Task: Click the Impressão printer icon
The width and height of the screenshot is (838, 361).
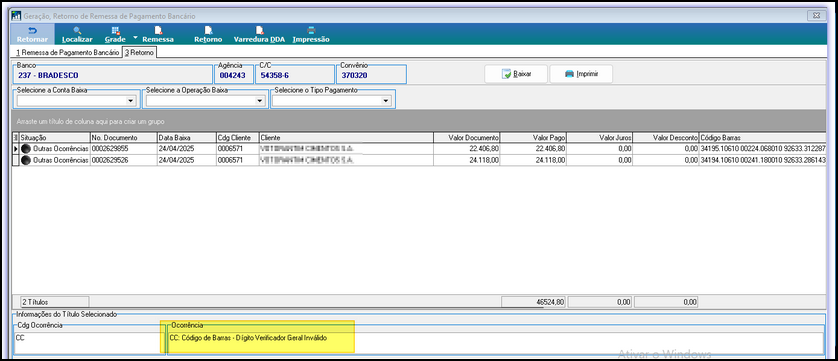Action: coord(311,34)
